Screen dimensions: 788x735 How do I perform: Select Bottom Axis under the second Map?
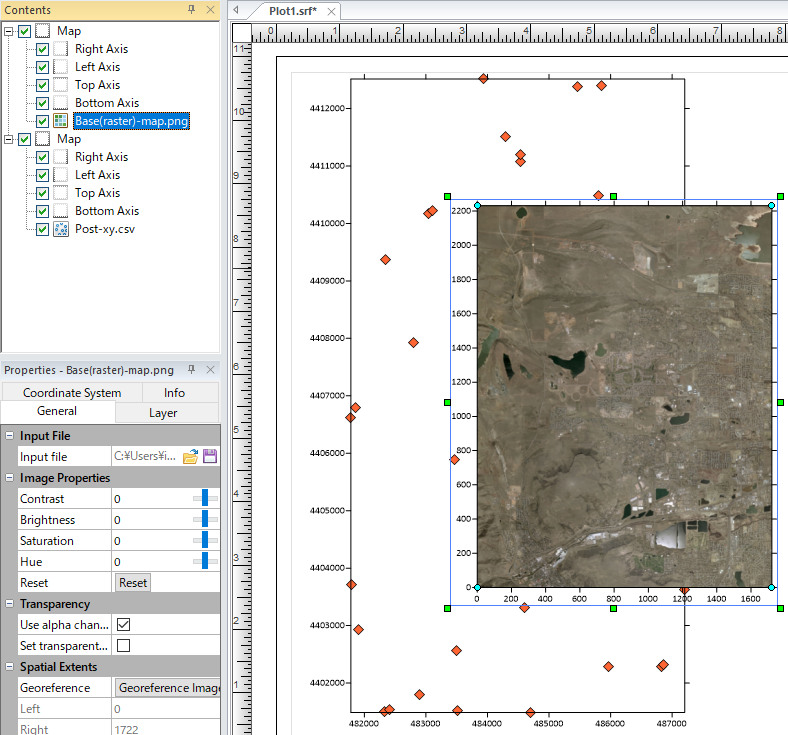107,211
